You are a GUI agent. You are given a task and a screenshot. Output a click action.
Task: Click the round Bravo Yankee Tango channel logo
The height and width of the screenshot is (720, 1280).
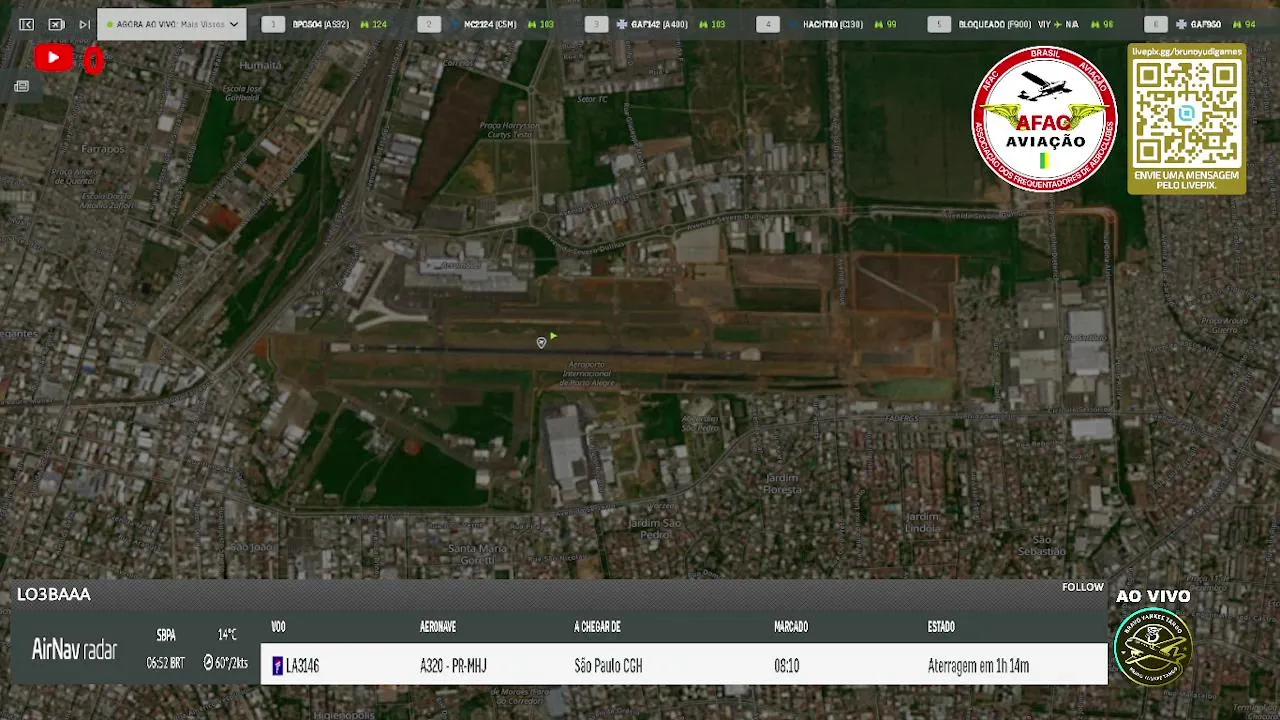point(1153,646)
